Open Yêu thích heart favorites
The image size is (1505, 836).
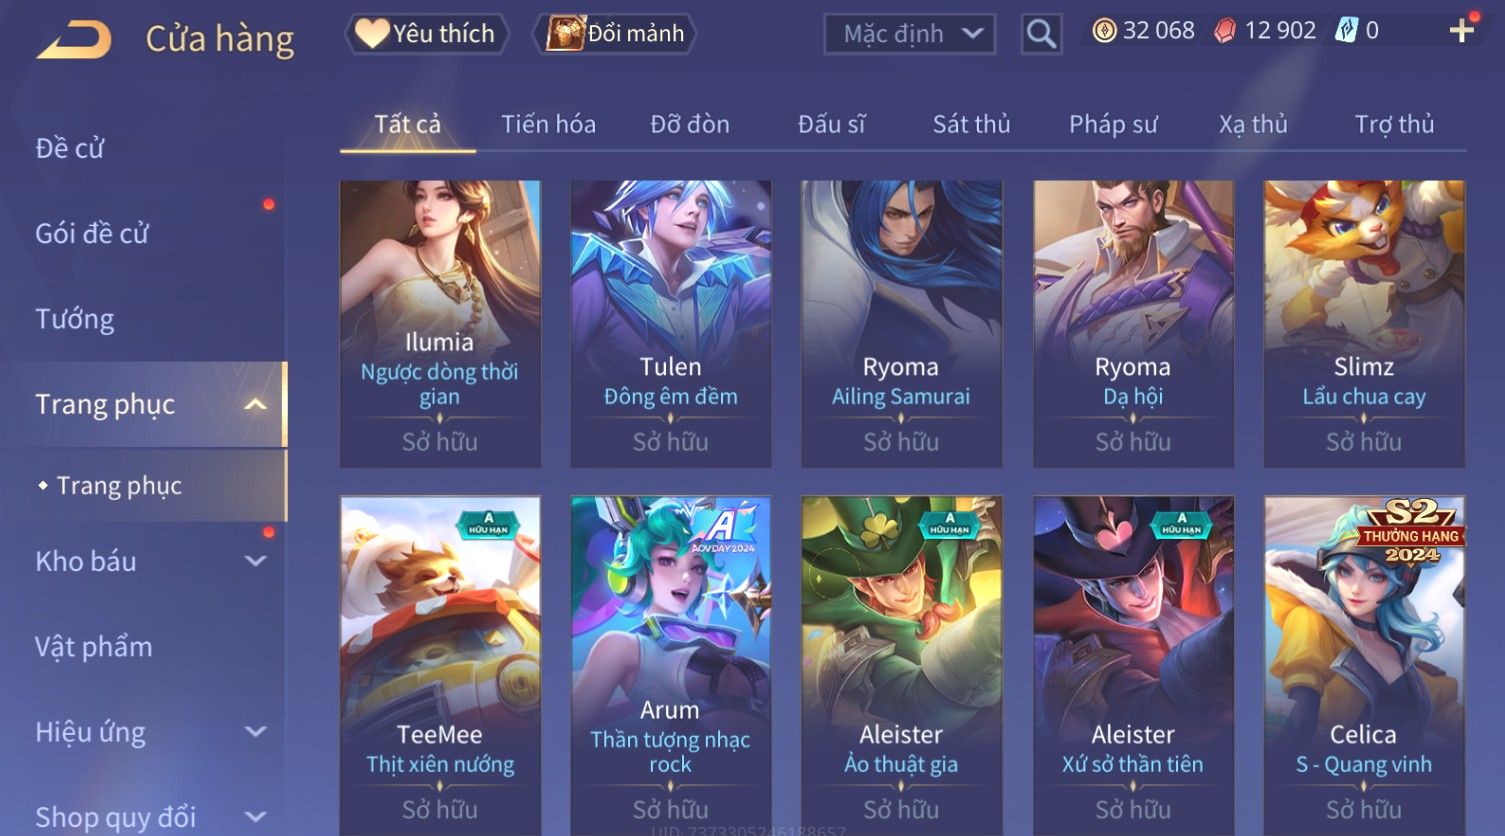point(426,34)
